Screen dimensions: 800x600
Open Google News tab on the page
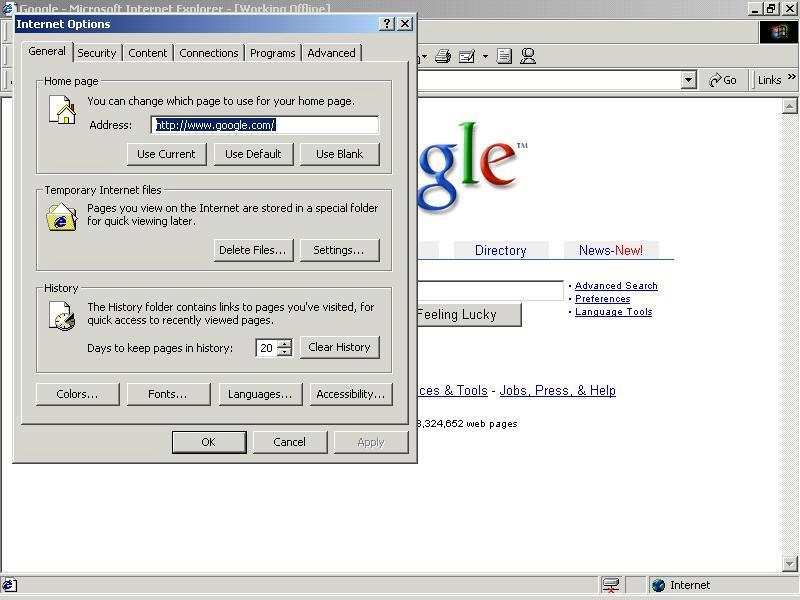coord(611,250)
